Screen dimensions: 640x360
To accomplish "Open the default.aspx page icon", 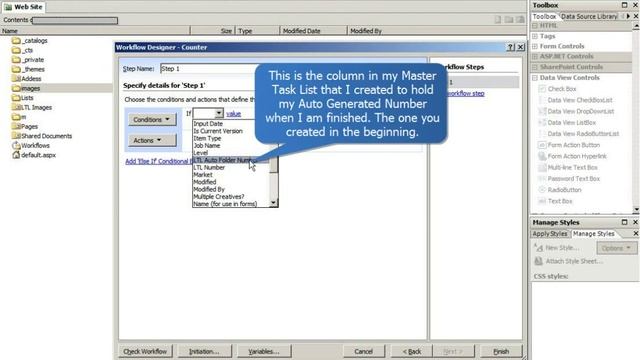I will (x=16, y=155).
